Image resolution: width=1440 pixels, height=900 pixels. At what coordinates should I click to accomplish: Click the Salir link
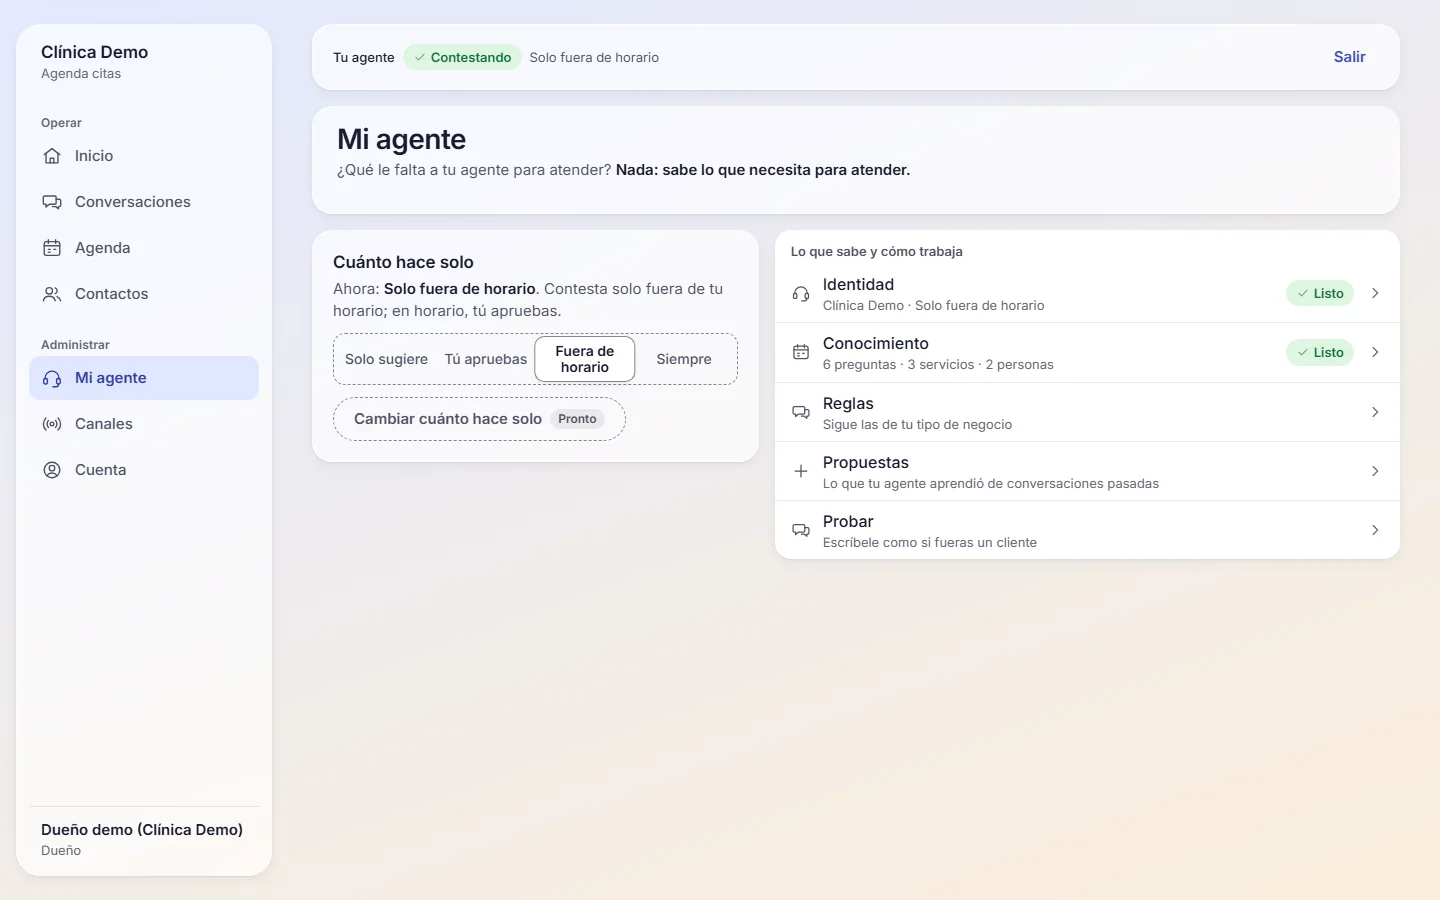pyautogui.click(x=1349, y=57)
